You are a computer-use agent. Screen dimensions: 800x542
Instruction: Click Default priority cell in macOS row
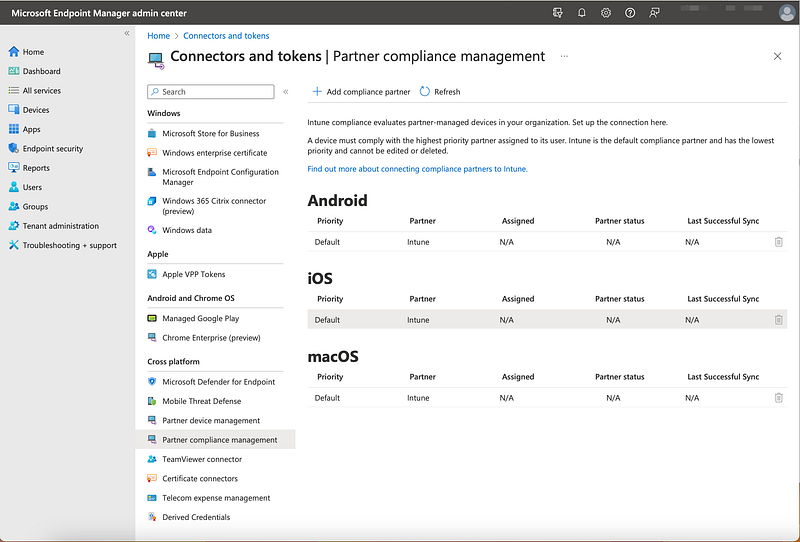[327, 398]
